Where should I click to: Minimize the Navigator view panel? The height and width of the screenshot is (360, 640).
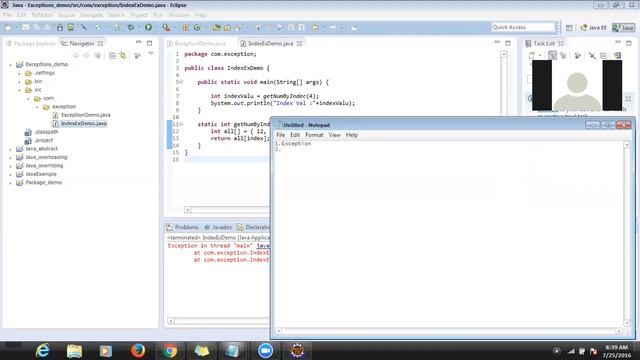coord(139,42)
